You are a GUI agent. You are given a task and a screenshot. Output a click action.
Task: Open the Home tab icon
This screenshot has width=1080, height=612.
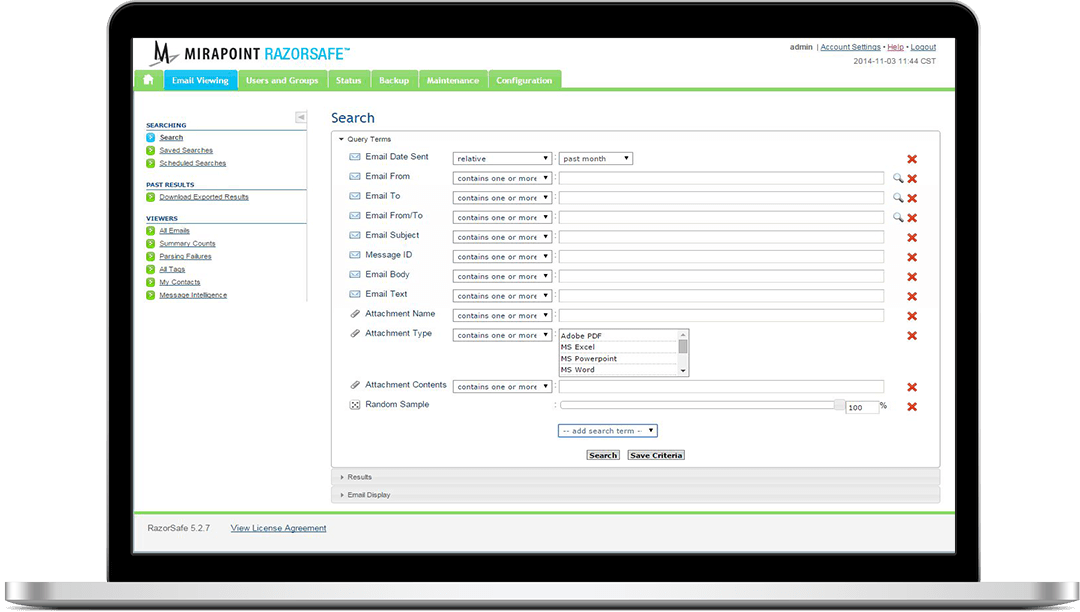(x=148, y=80)
